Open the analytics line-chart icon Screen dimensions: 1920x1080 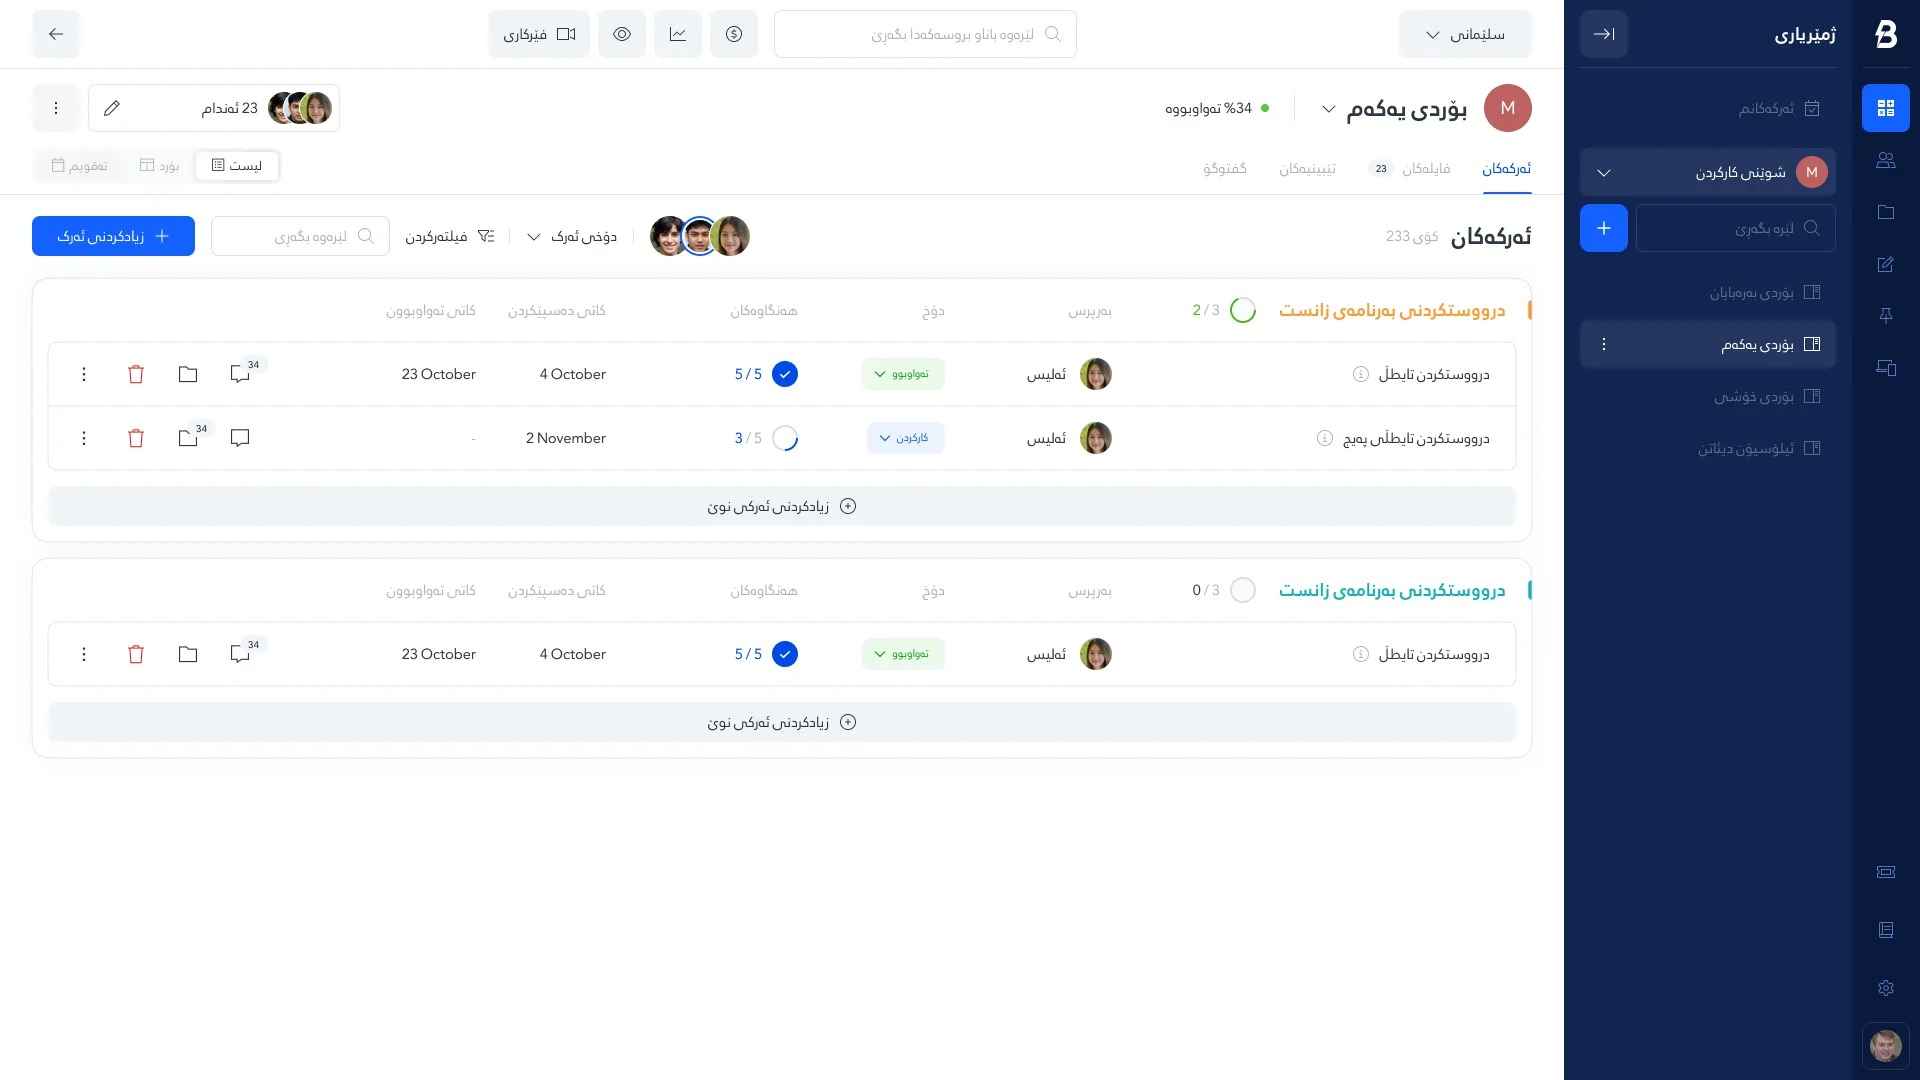tap(678, 33)
